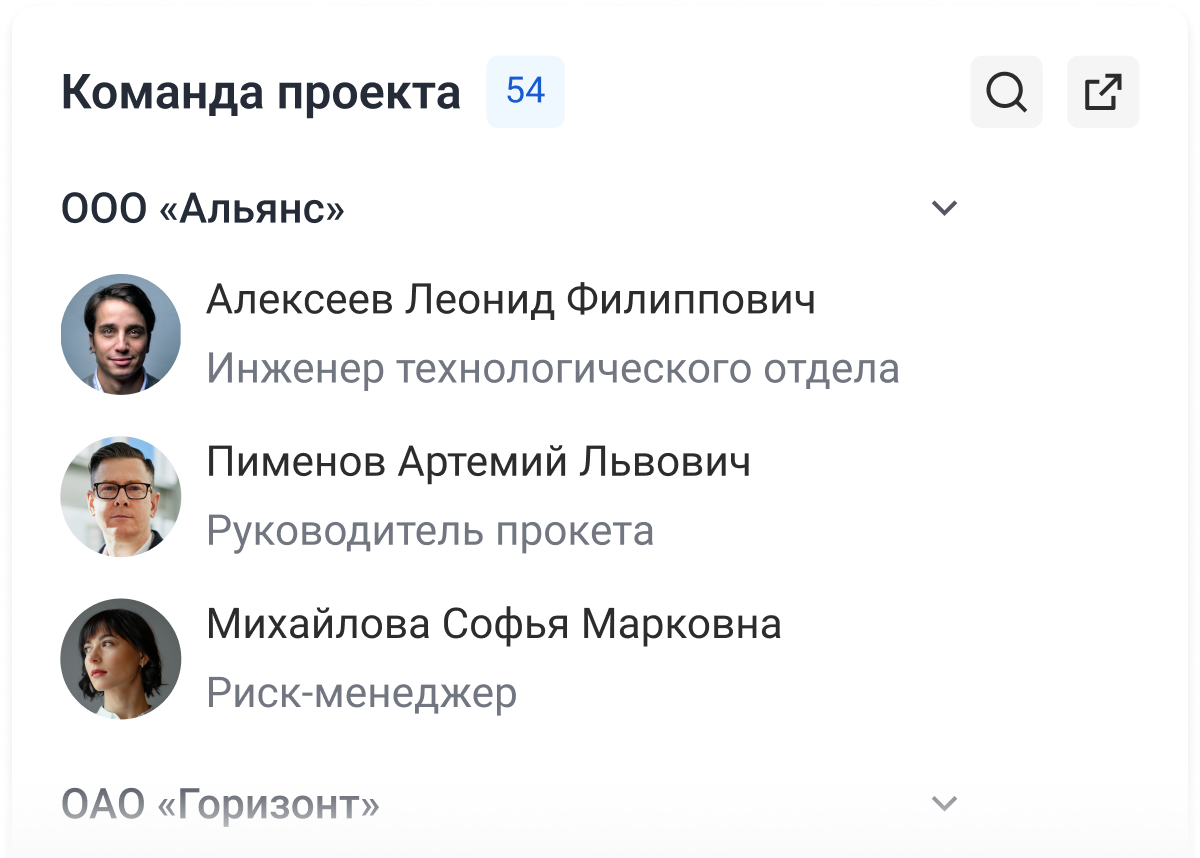Select the ОАО «Горизонт» section label
The image size is (1200, 858).
click(x=221, y=800)
